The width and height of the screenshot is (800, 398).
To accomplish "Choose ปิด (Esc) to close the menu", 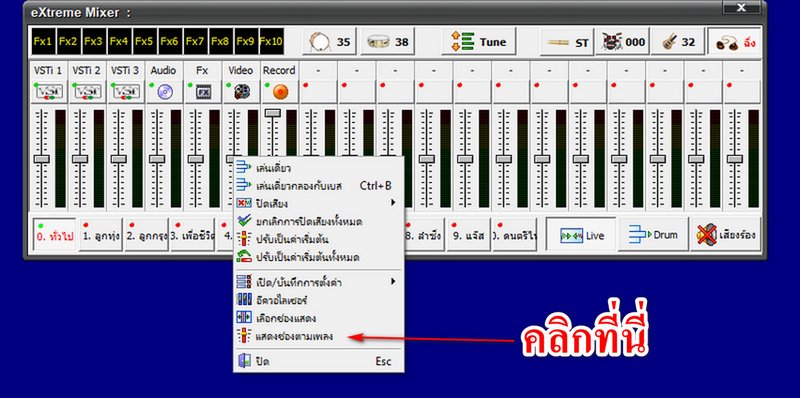I will pyautogui.click(x=318, y=361).
